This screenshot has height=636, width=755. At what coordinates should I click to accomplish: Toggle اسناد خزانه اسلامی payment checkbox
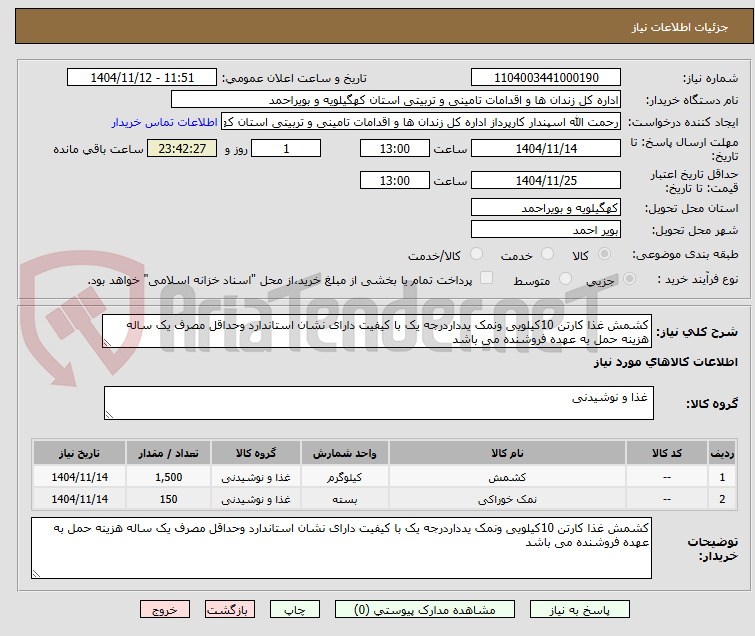(487, 278)
